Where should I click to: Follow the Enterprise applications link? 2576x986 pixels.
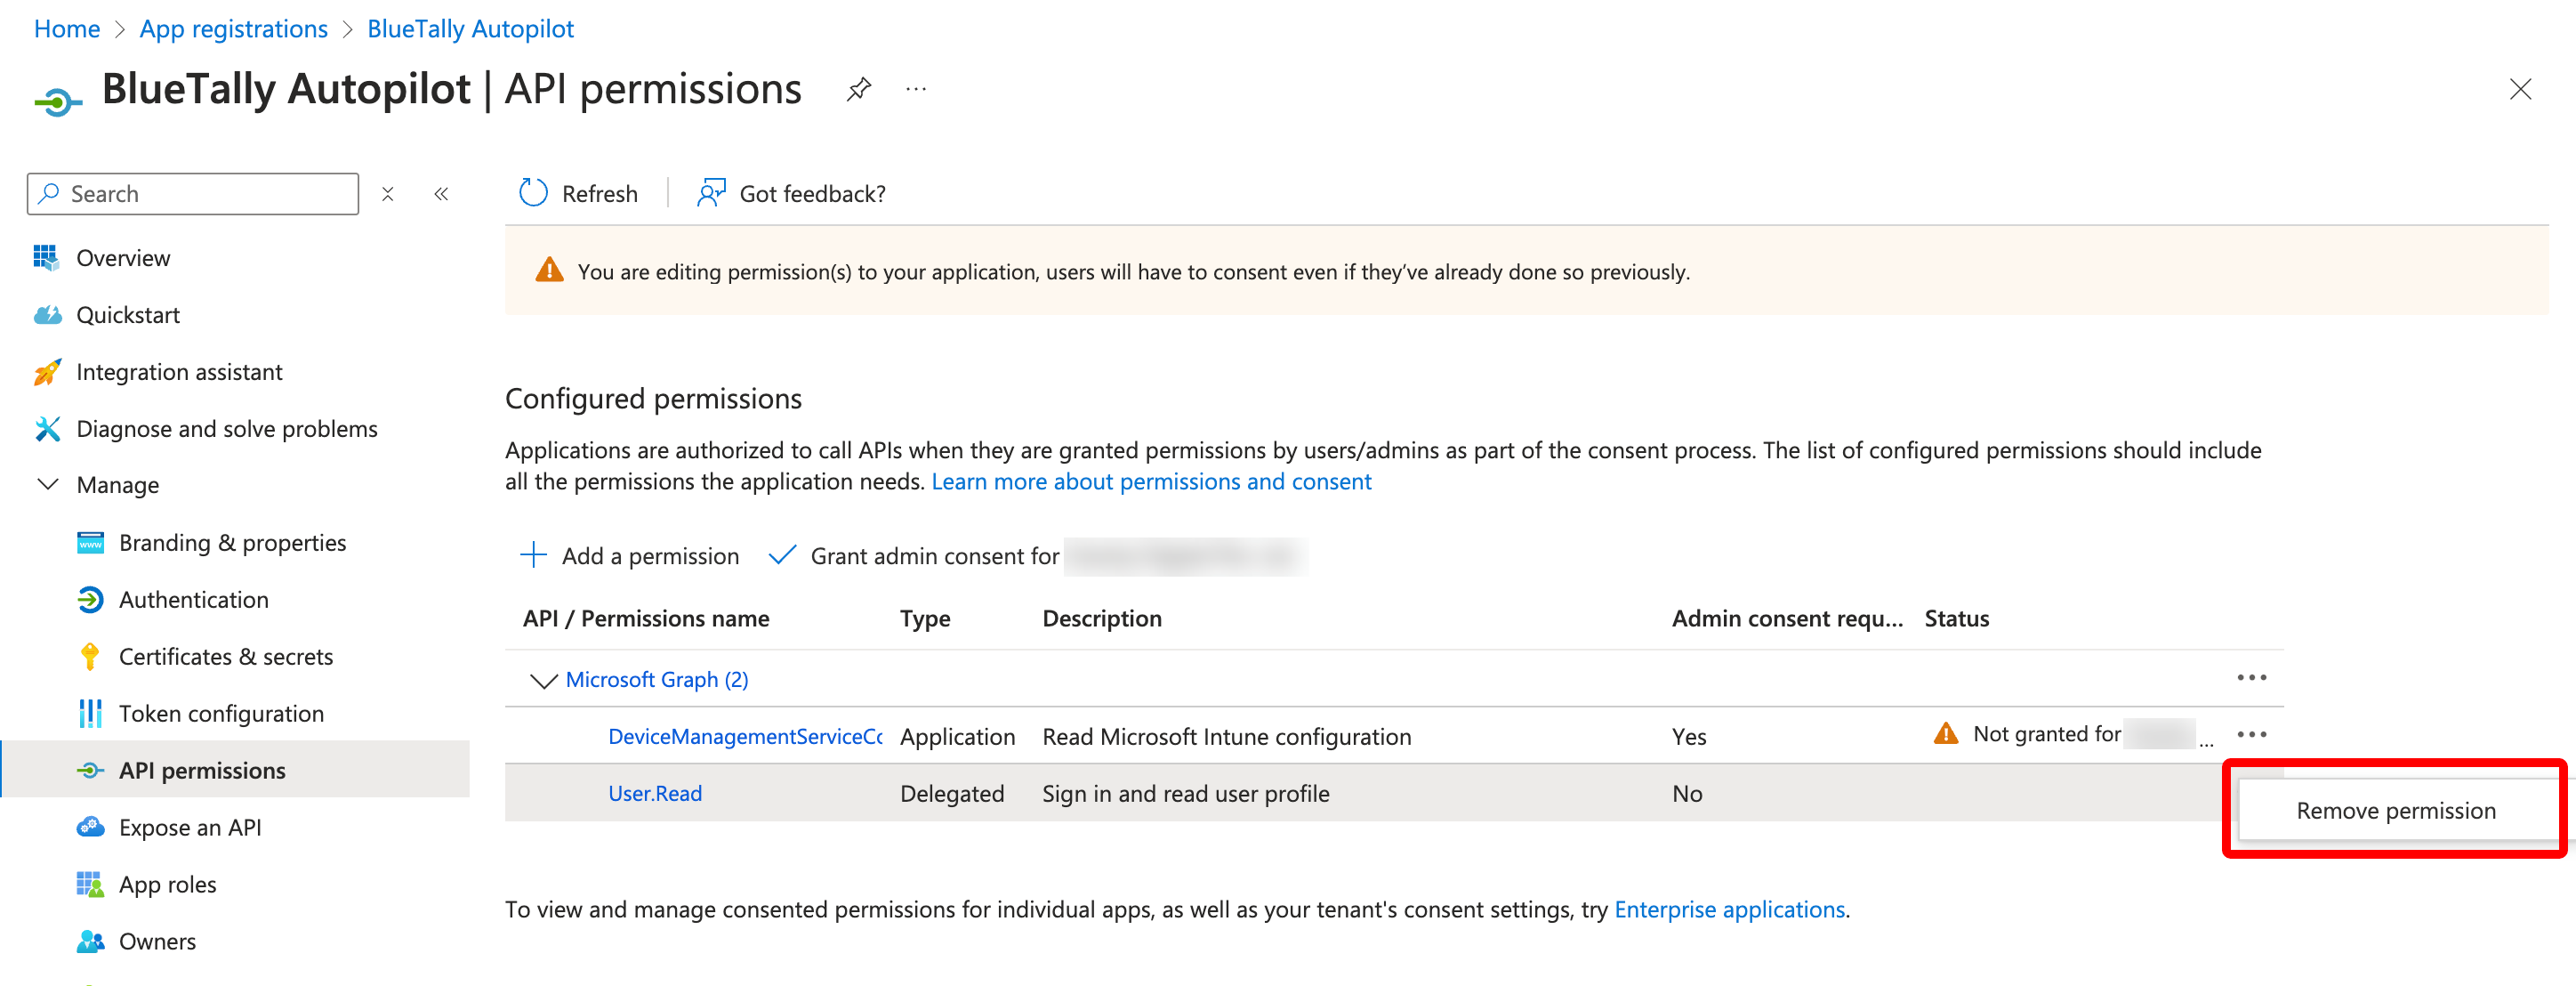coord(1729,909)
